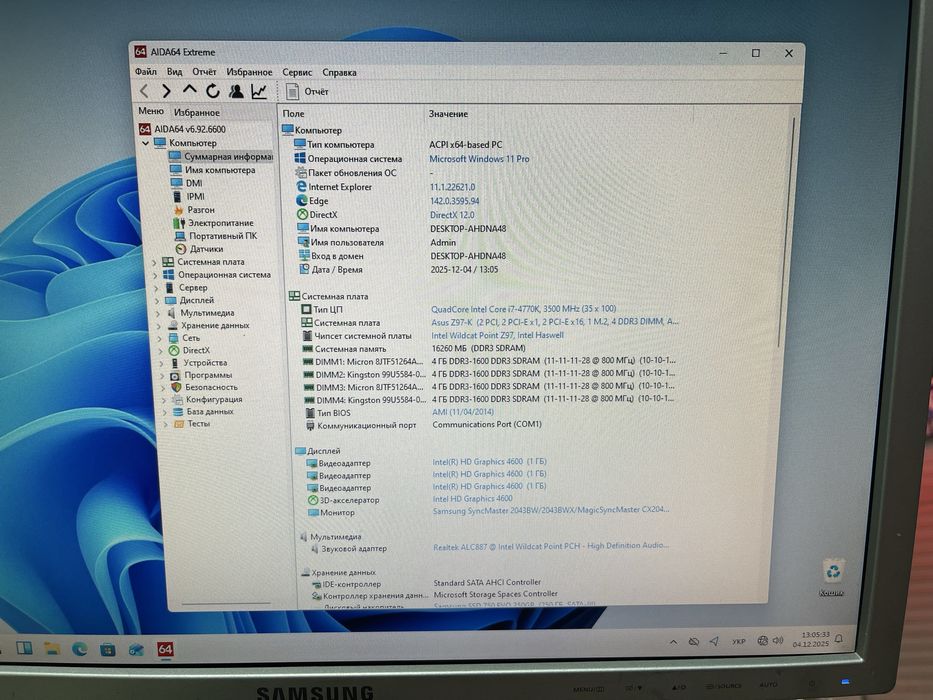Click the 16260 МБ system memory value
Viewport: 933px width, 700px height.
(478, 348)
